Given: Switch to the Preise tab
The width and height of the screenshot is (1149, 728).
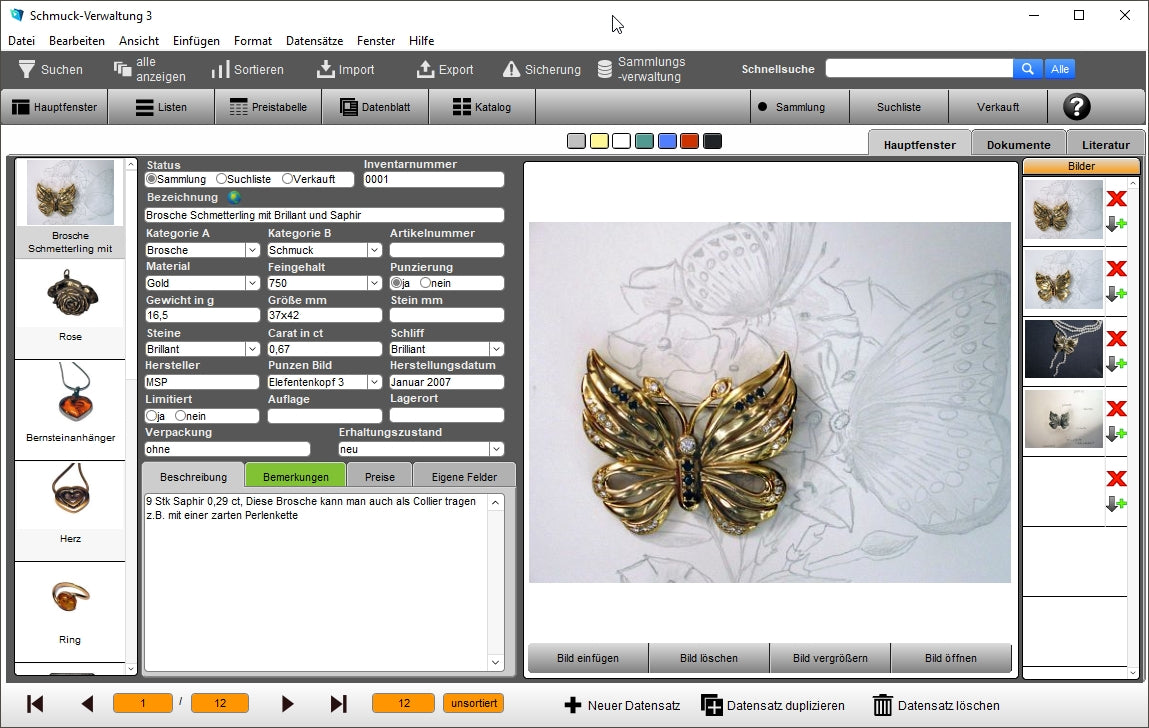Looking at the screenshot, I should pos(379,477).
